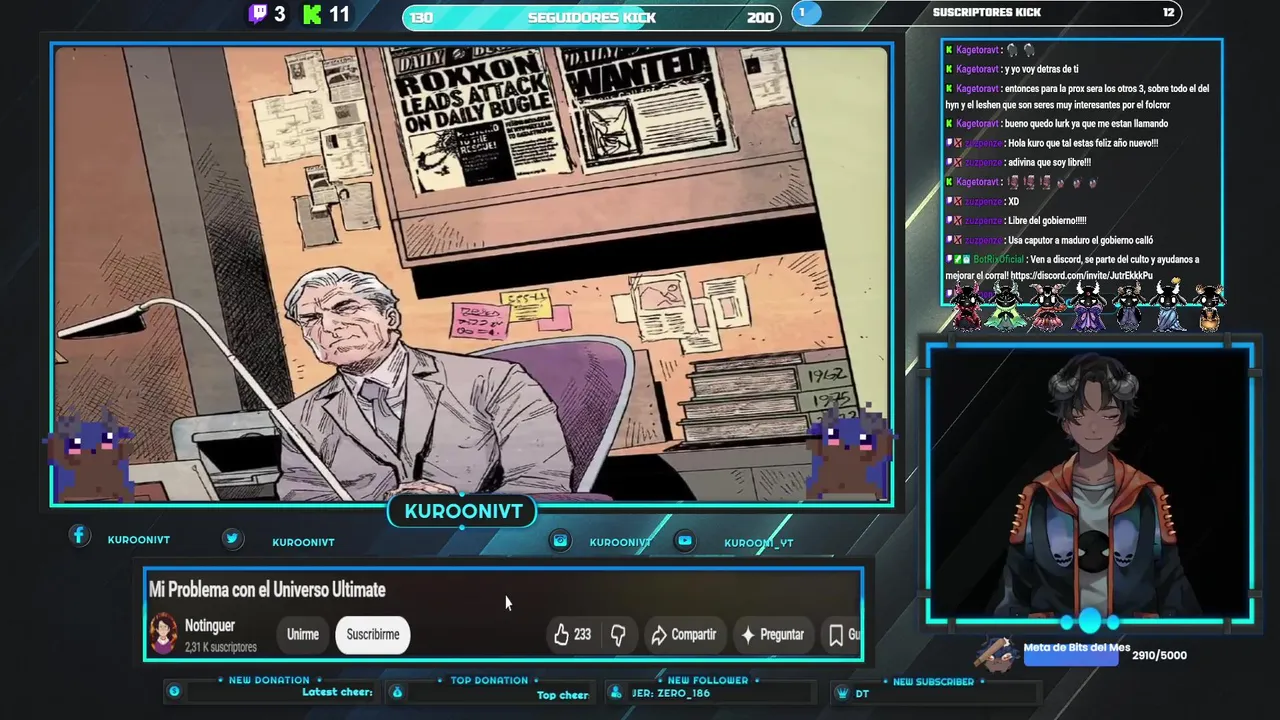Click the 'XD' chat message

point(1013,202)
